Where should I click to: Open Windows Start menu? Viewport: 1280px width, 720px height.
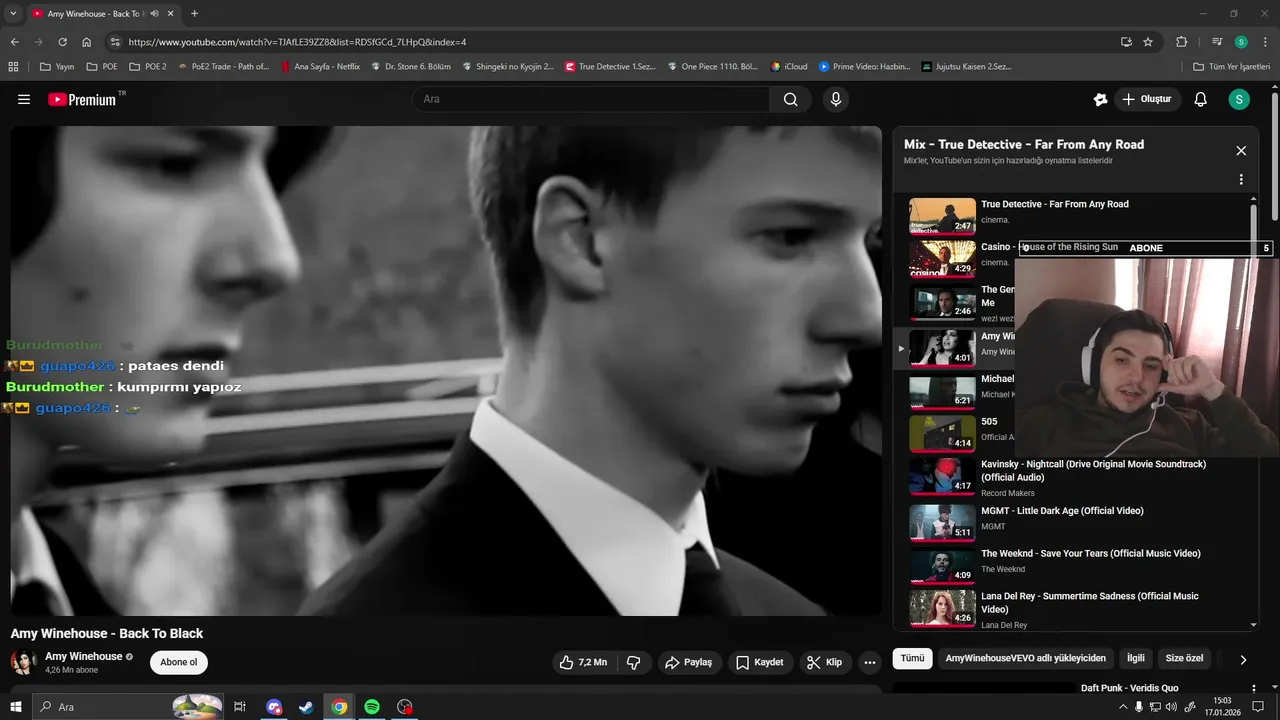click(x=15, y=707)
